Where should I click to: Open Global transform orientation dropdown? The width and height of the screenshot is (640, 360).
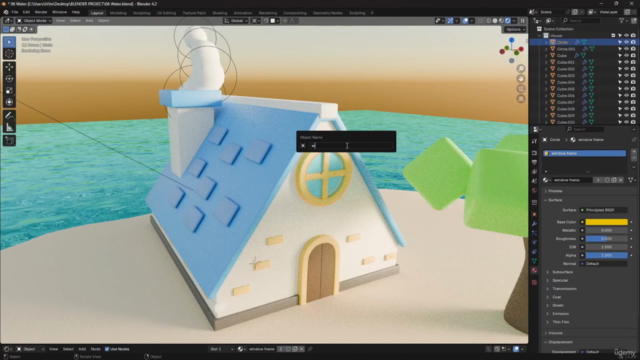(x=236, y=20)
